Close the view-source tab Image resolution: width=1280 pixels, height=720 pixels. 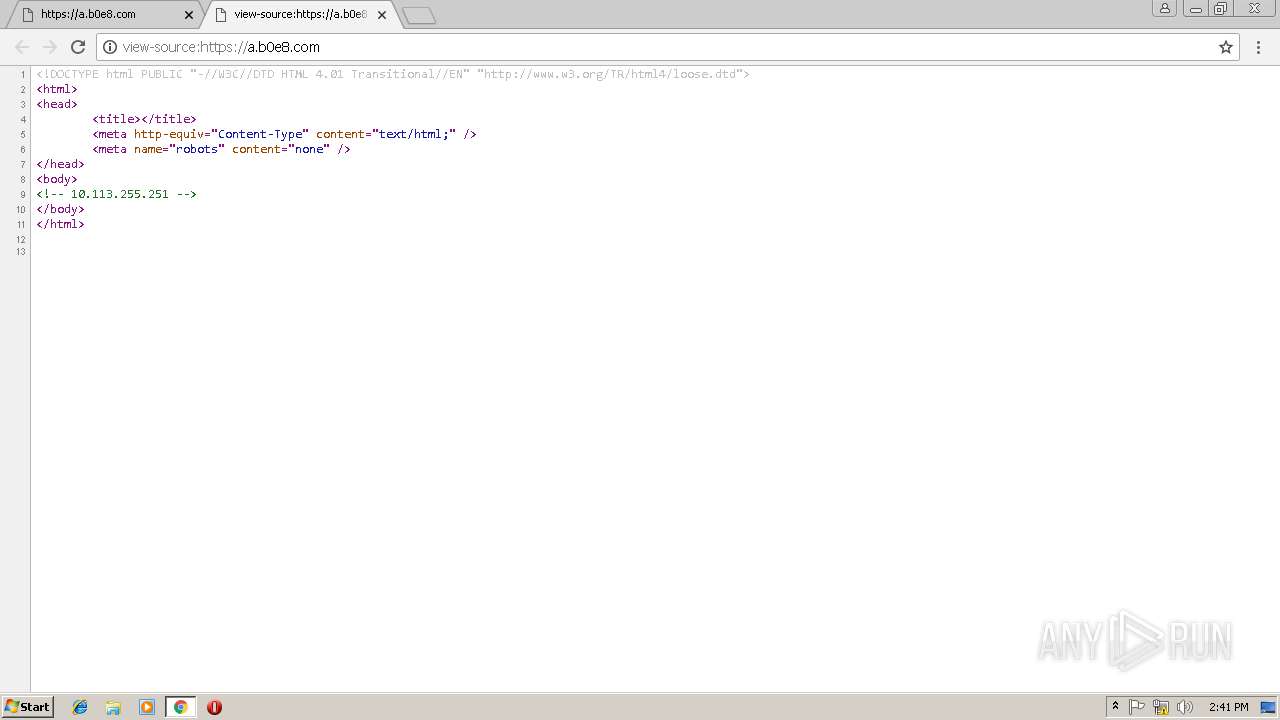tap(382, 15)
